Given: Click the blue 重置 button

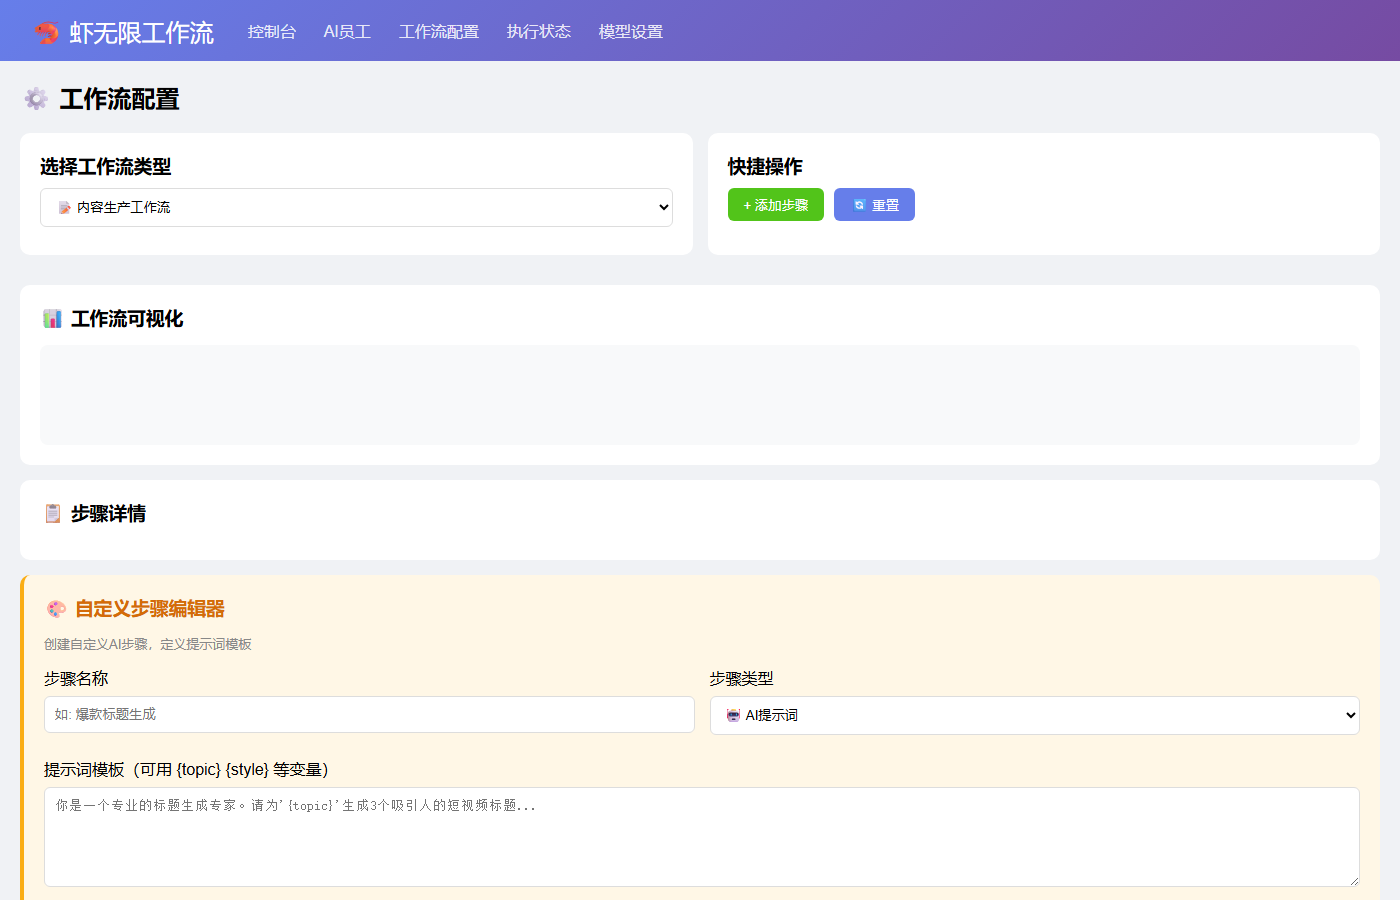Looking at the screenshot, I should tap(874, 205).
